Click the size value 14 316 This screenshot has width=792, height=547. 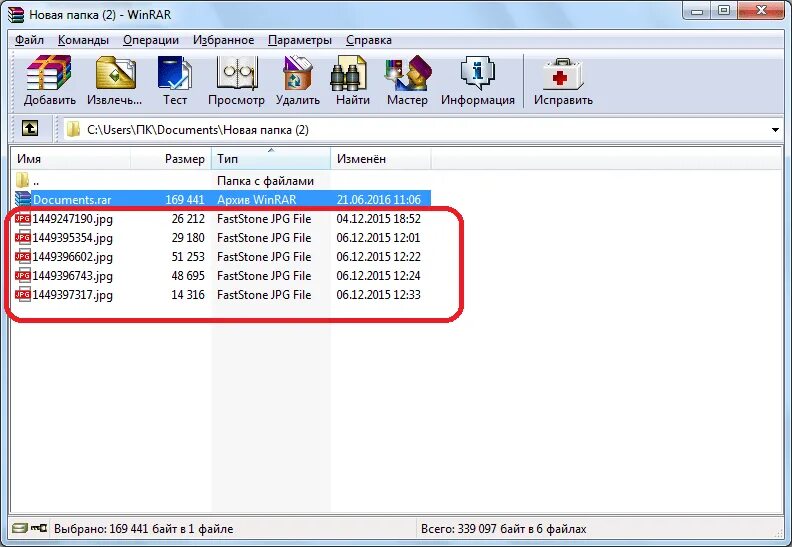pos(188,295)
